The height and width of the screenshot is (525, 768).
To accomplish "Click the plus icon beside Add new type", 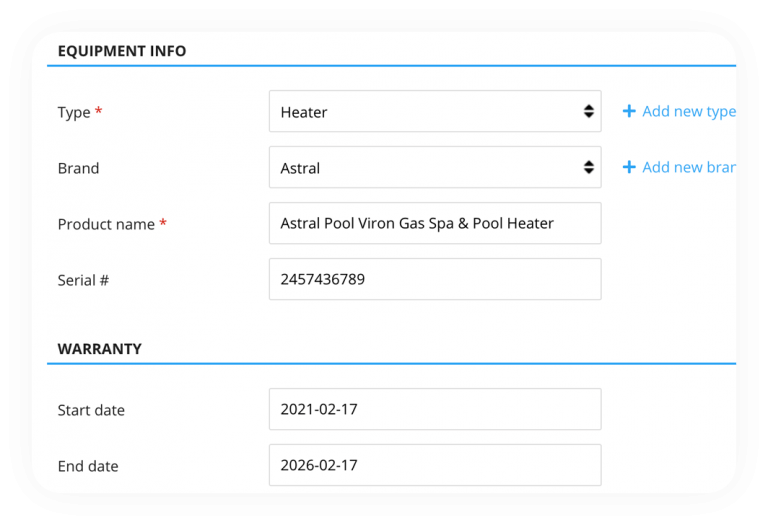I will 629,112.
